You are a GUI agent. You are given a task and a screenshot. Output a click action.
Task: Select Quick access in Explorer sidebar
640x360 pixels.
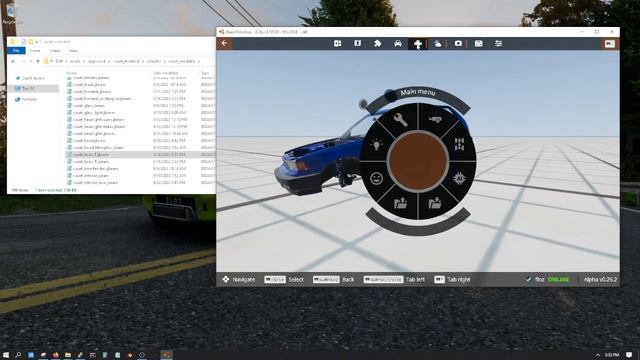pyautogui.click(x=33, y=78)
